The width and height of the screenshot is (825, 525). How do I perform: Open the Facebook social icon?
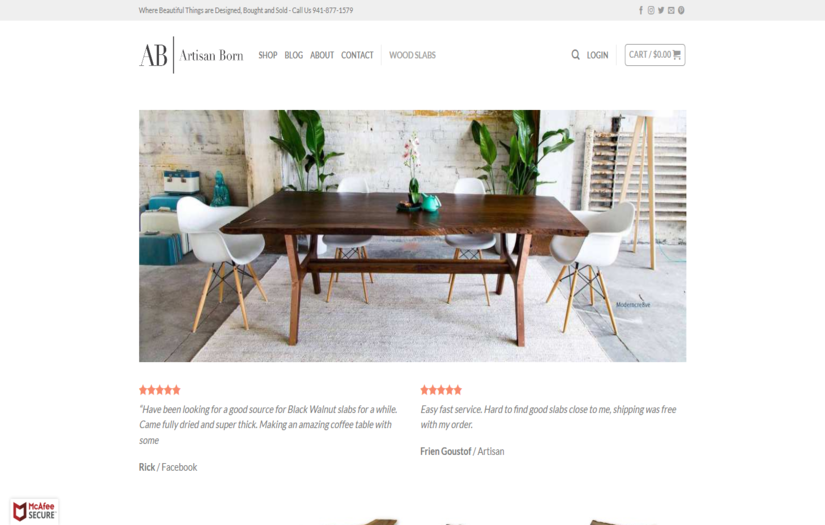click(x=641, y=11)
